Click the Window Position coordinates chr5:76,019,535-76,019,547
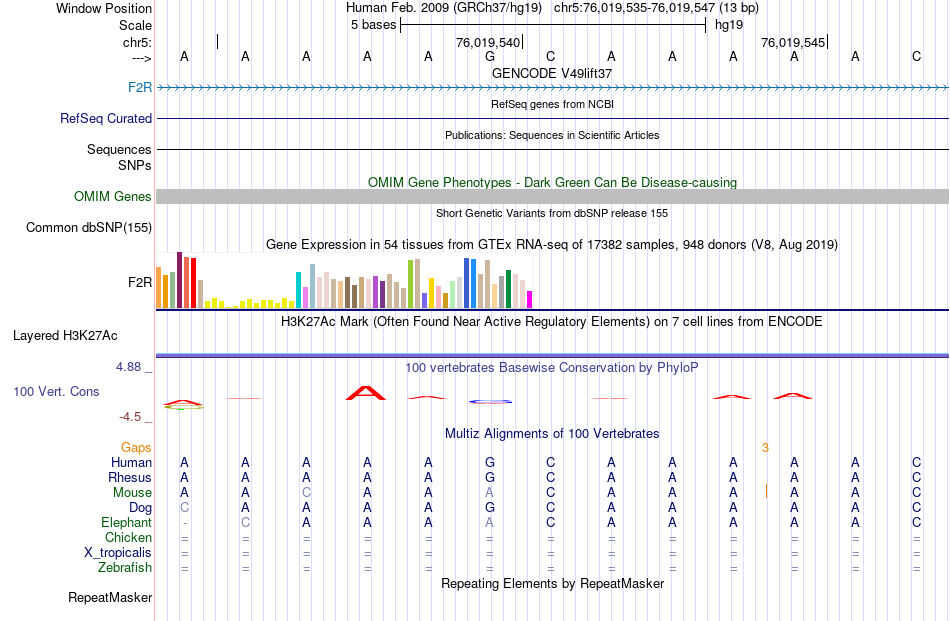Viewport: 950px width, 621px height. (634, 8)
